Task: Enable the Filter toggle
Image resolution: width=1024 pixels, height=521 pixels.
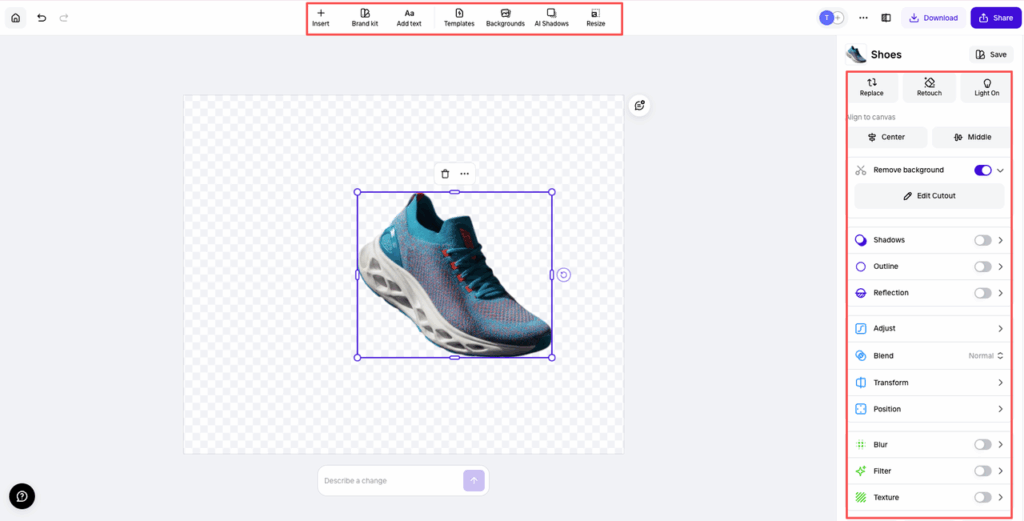Action: pos(983,471)
